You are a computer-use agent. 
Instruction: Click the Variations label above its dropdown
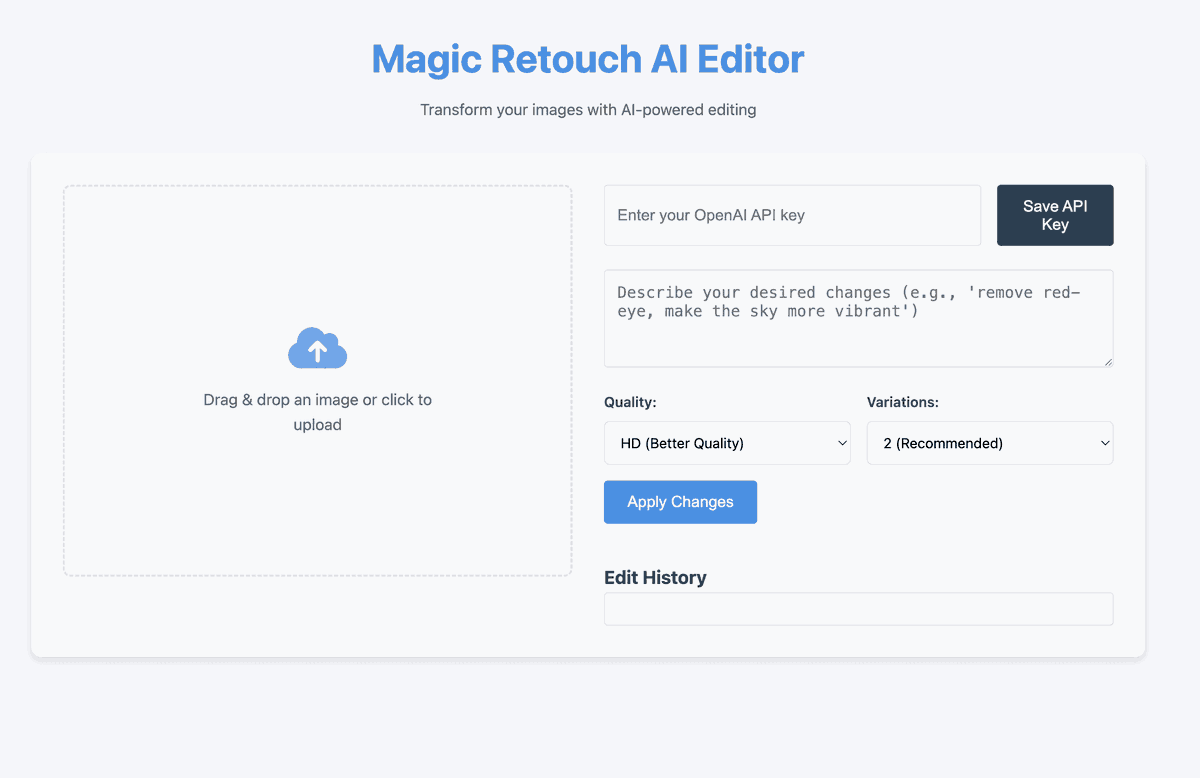[x=902, y=402]
